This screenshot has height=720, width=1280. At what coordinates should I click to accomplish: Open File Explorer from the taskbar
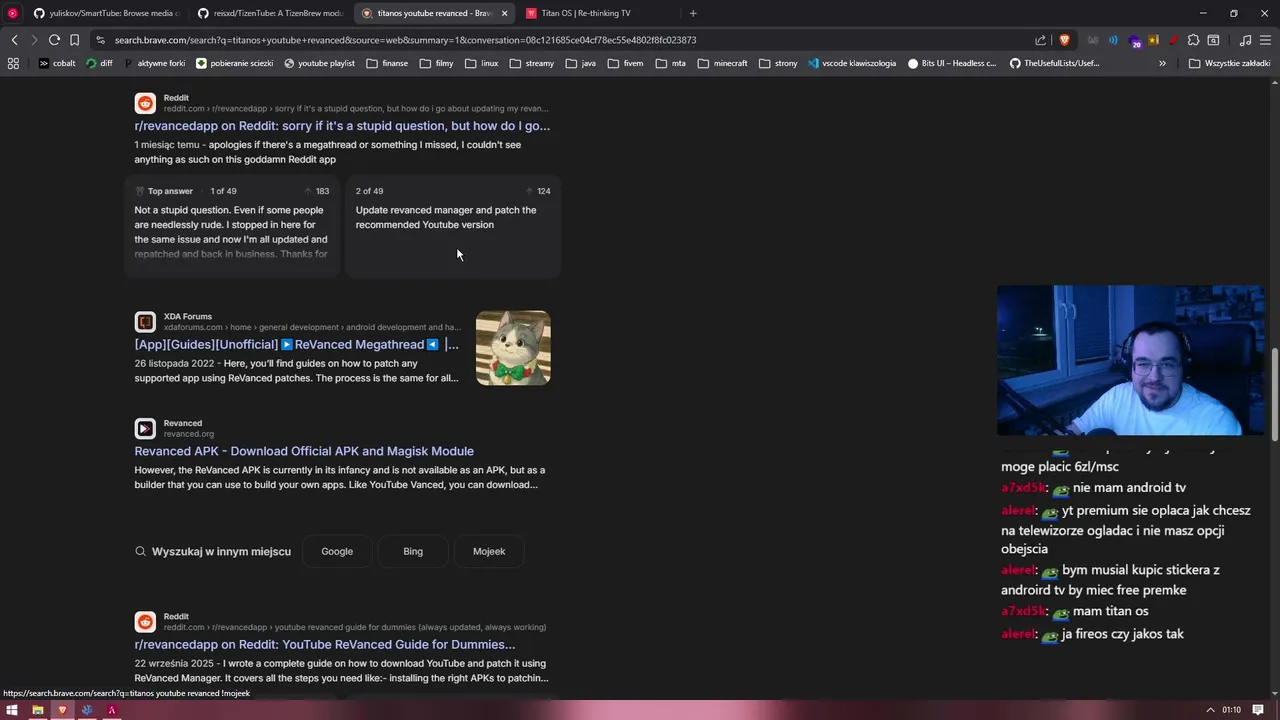[x=37, y=710]
